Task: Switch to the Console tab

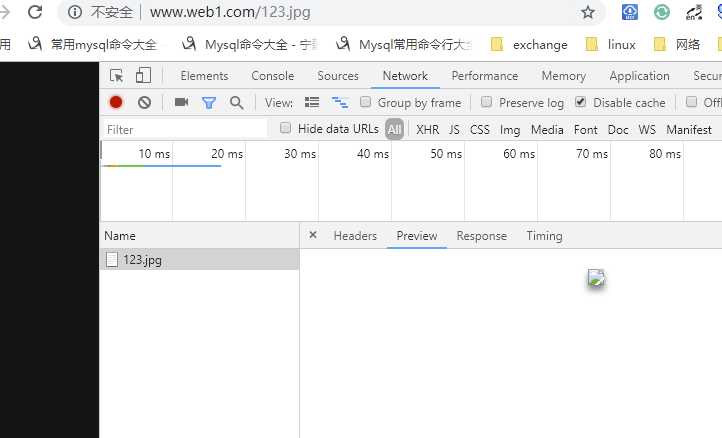Action: tap(273, 76)
